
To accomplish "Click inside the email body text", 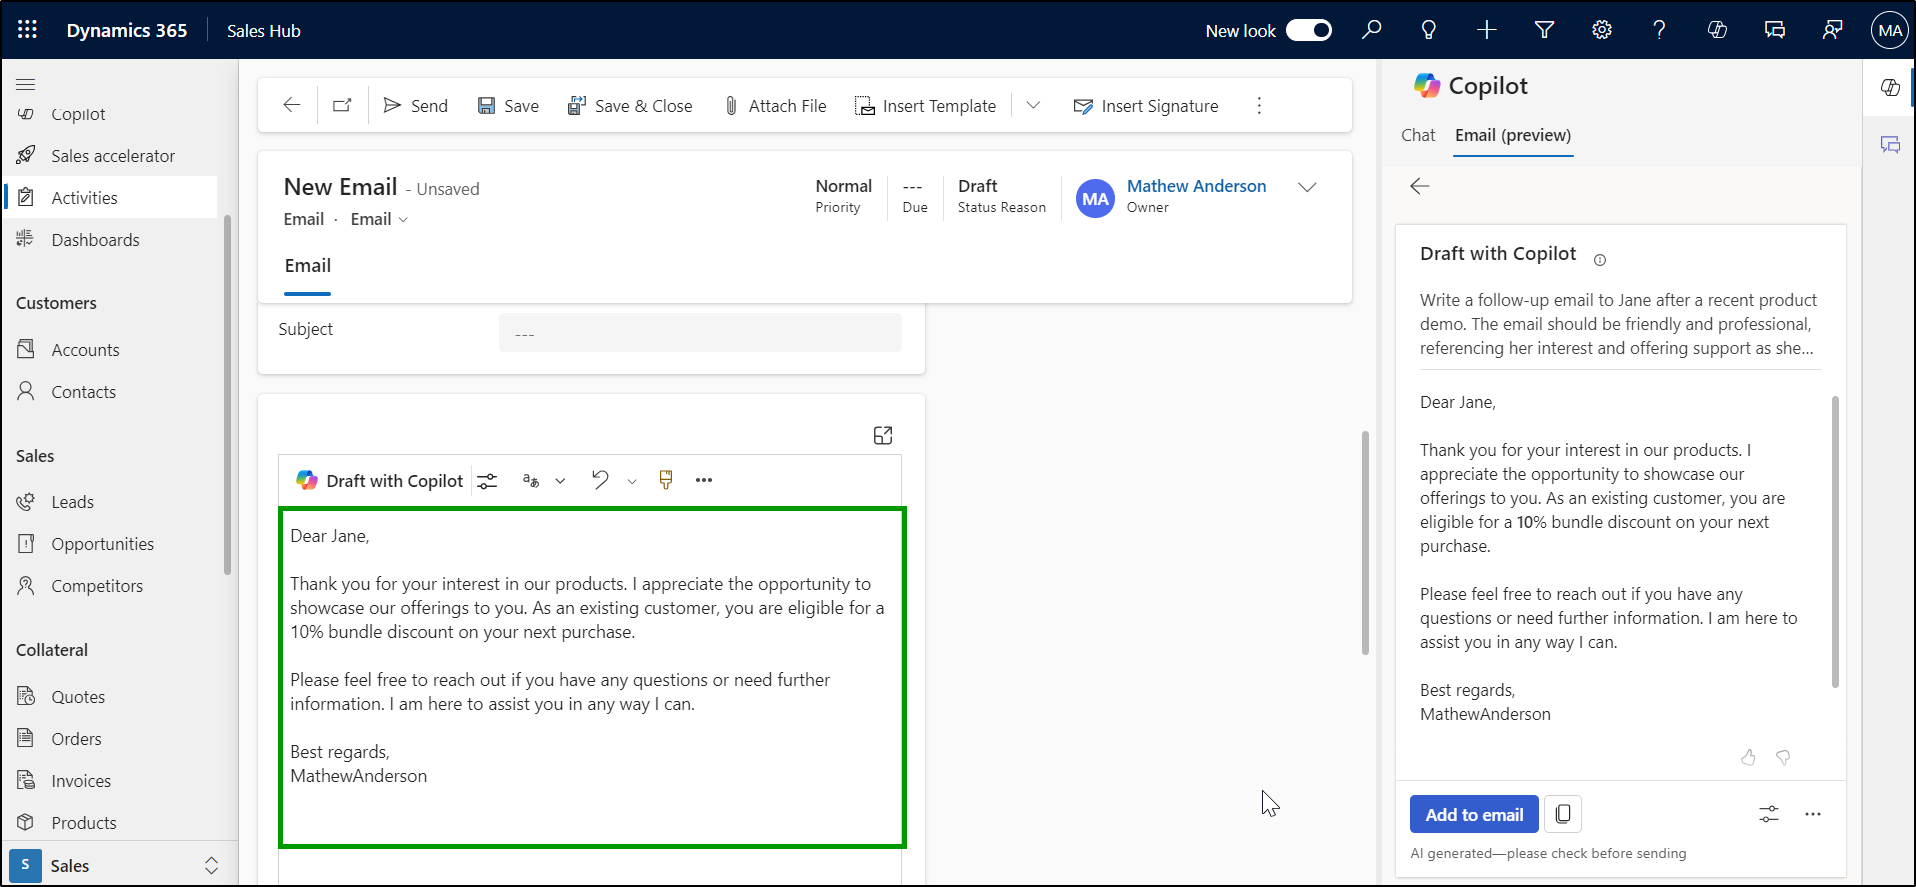I will (592, 677).
